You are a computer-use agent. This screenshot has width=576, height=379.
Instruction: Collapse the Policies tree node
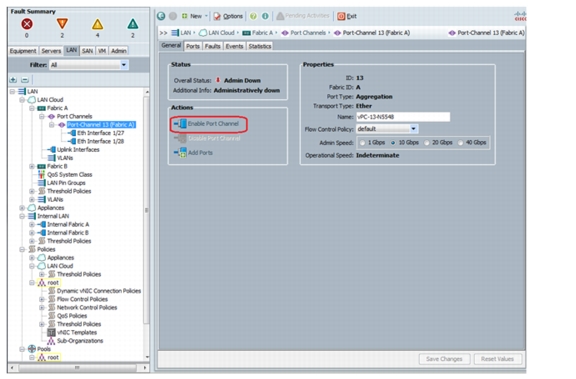point(22,249)
